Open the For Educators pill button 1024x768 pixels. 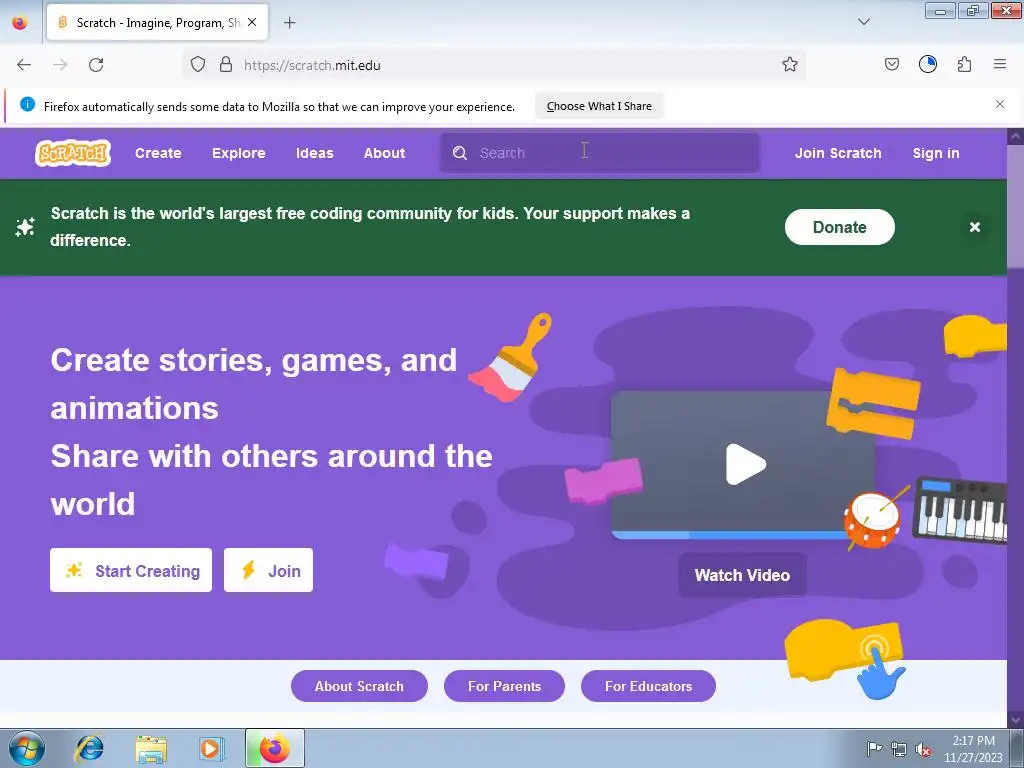coord(648,686)
